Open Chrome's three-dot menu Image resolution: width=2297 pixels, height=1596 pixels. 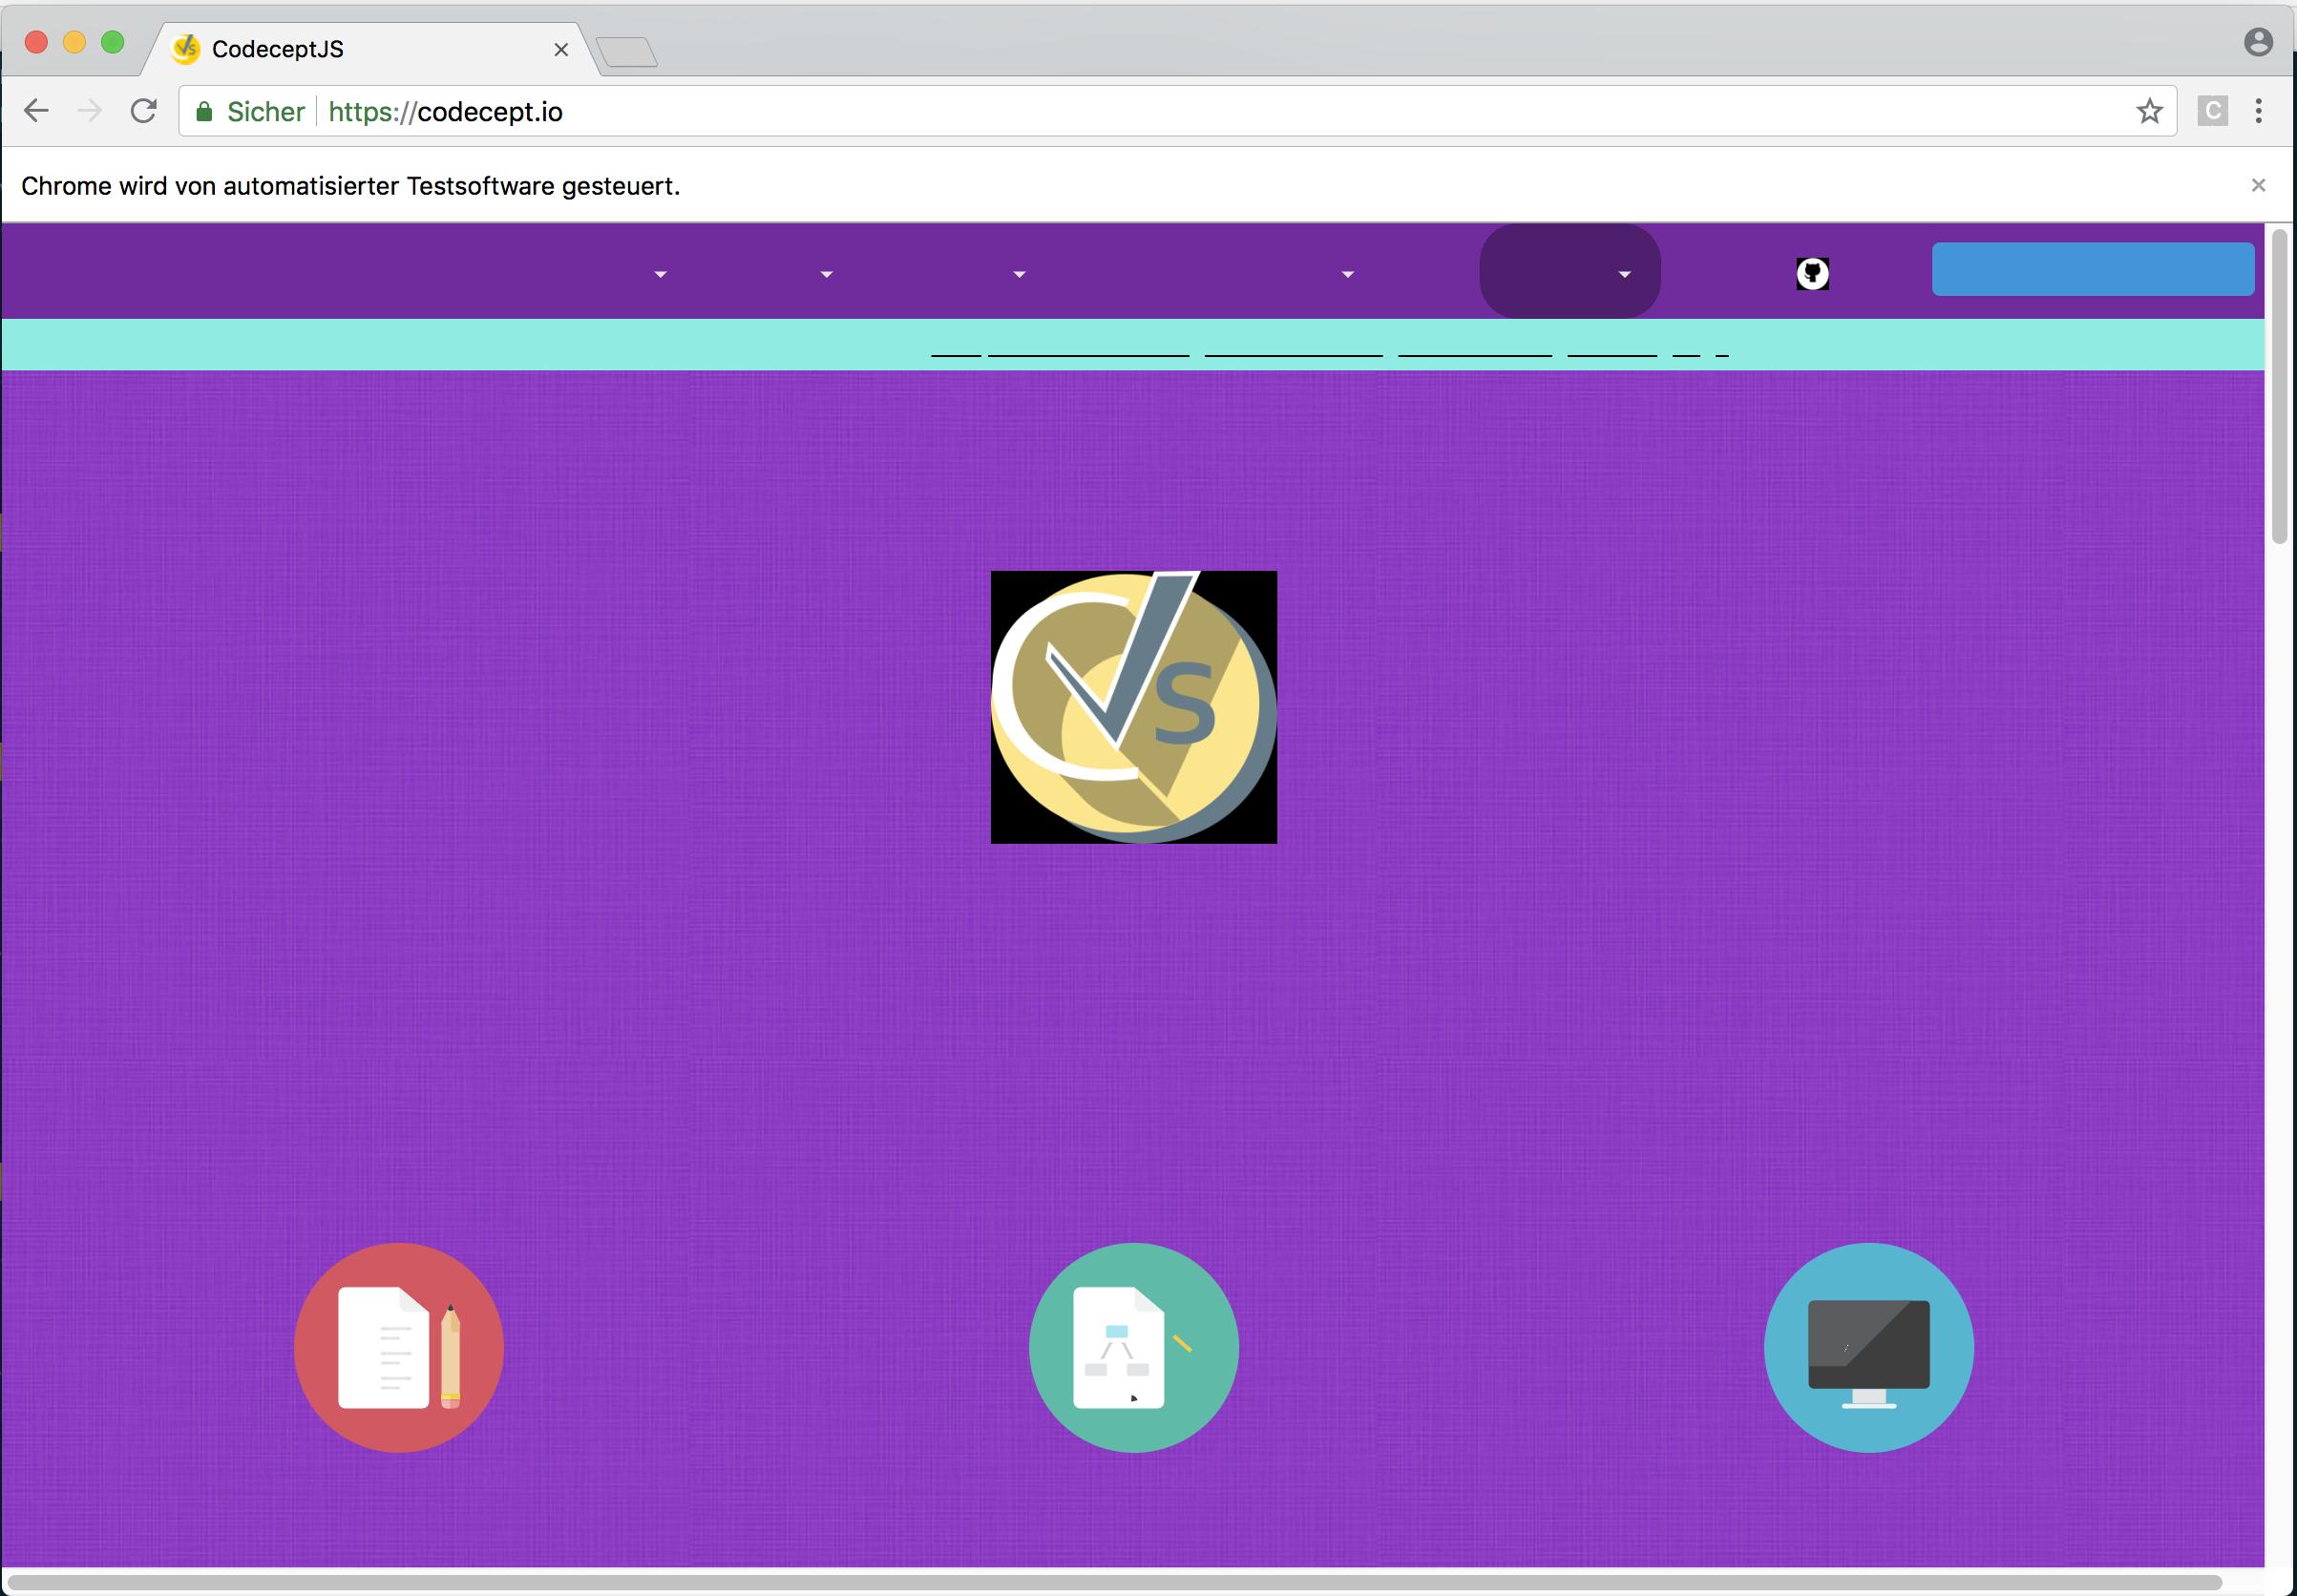click(2258, 111)
